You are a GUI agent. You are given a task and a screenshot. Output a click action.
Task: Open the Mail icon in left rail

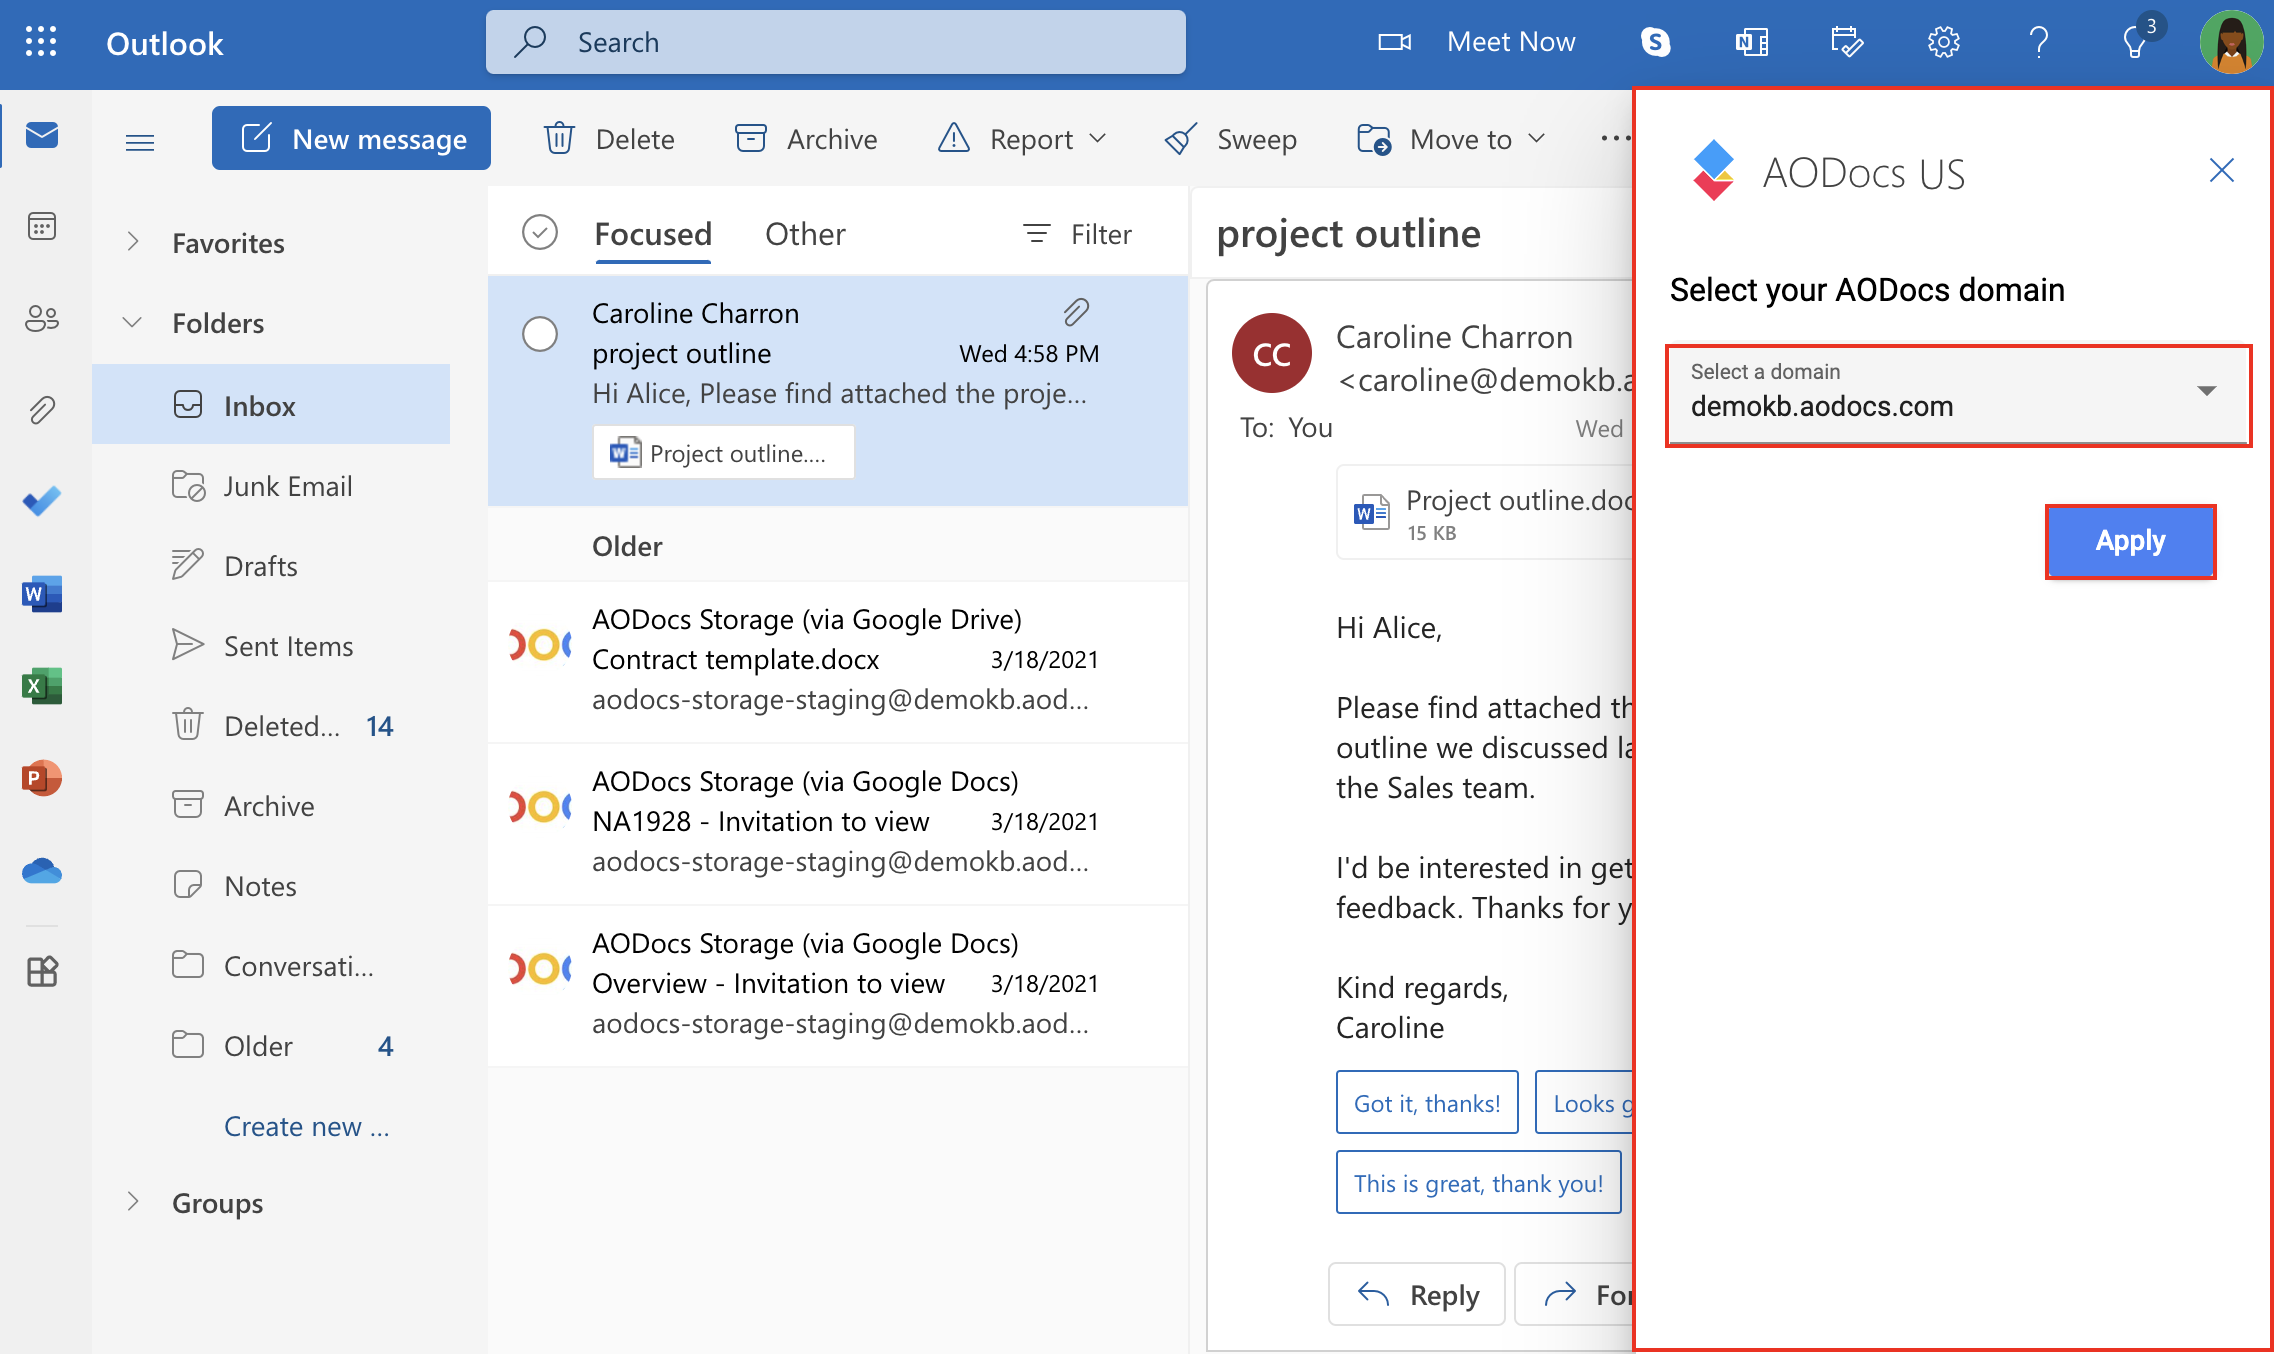coord(42,135)
